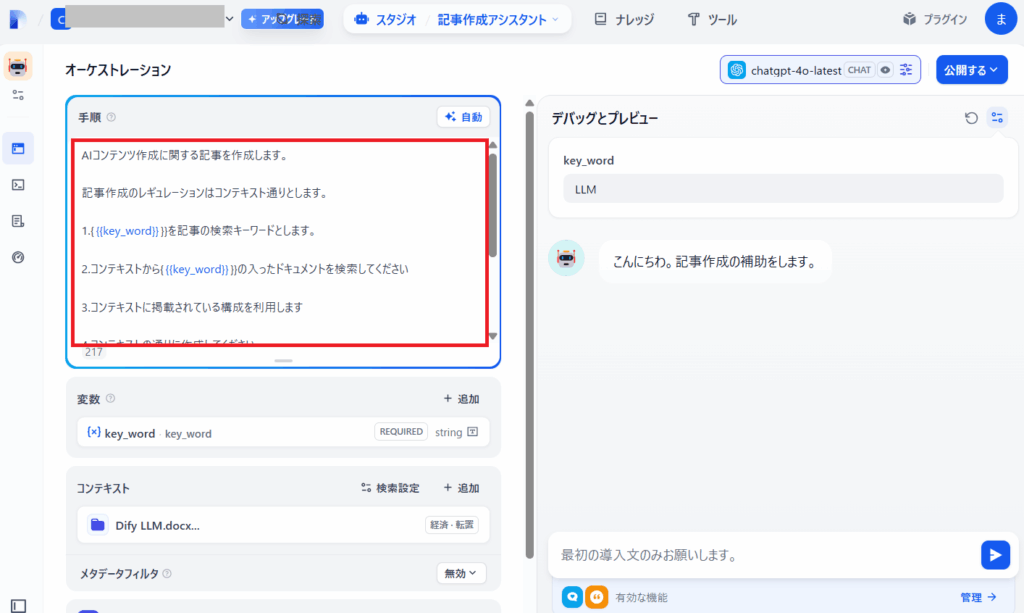Open the ツール menu item

coord(712,18)
